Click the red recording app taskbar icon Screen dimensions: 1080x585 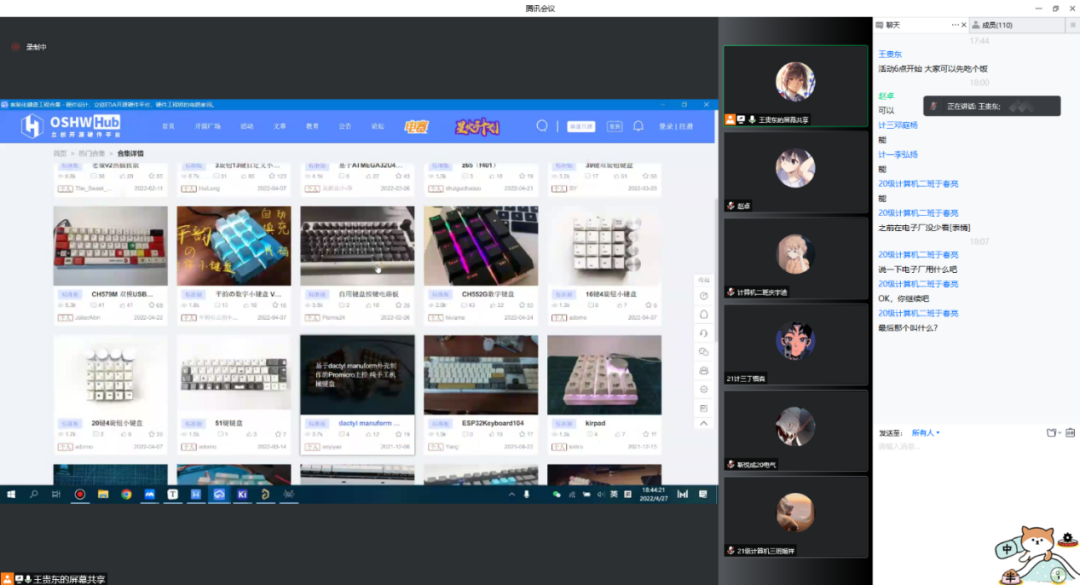(x=80, y=494)
